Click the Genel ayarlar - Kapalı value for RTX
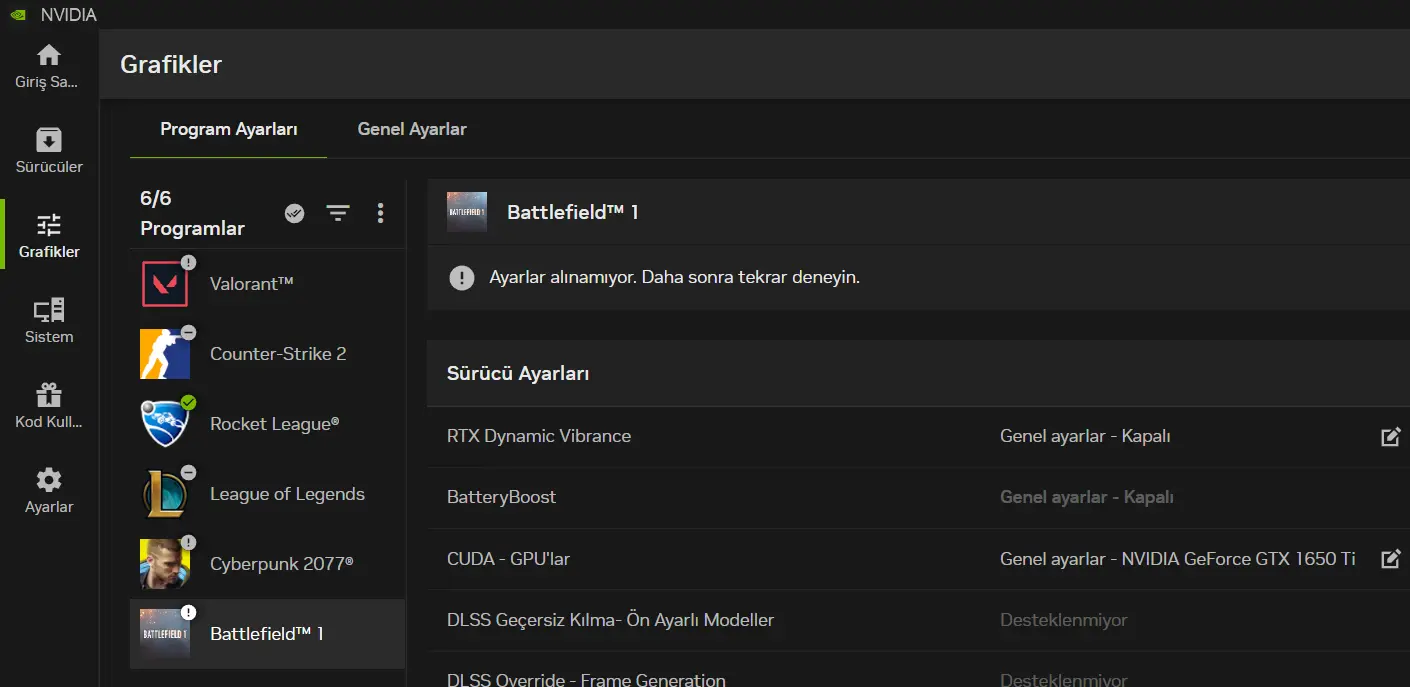This screenshot has width=1410, height=687. coord(1085,436)
